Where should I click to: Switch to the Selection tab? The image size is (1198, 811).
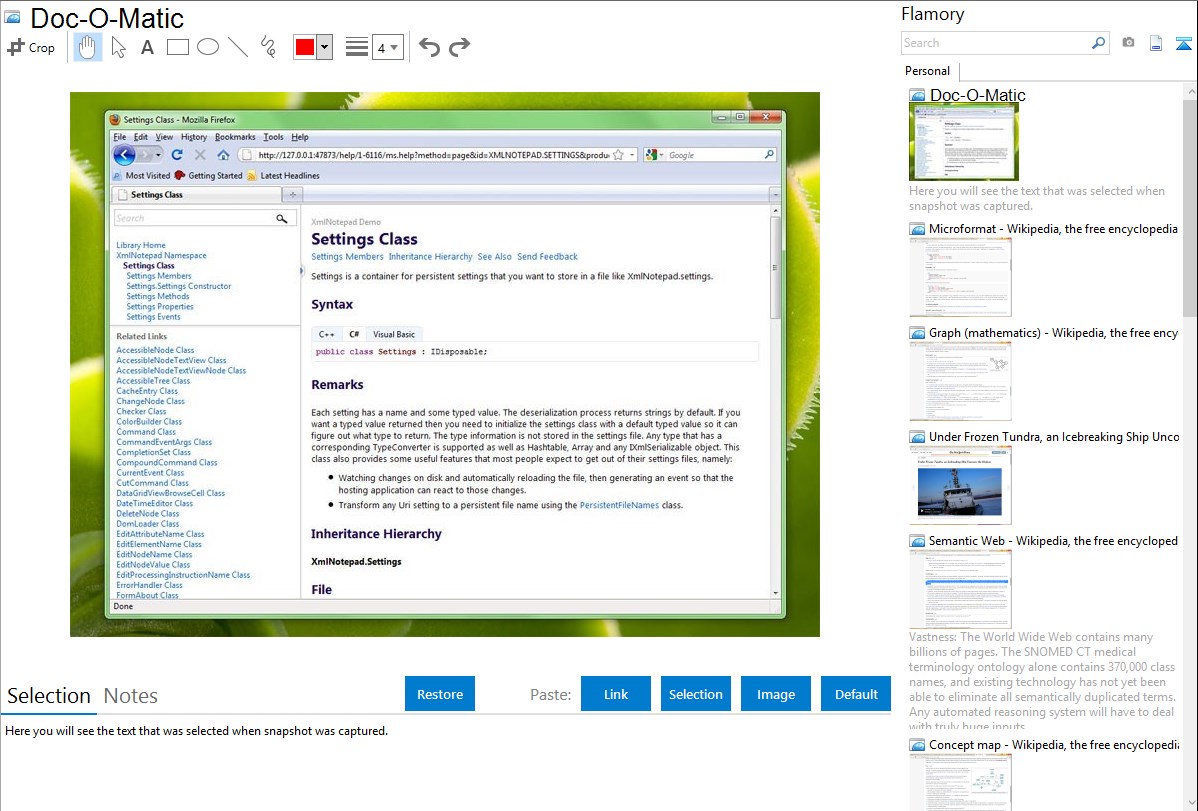[x=49, y=696]
